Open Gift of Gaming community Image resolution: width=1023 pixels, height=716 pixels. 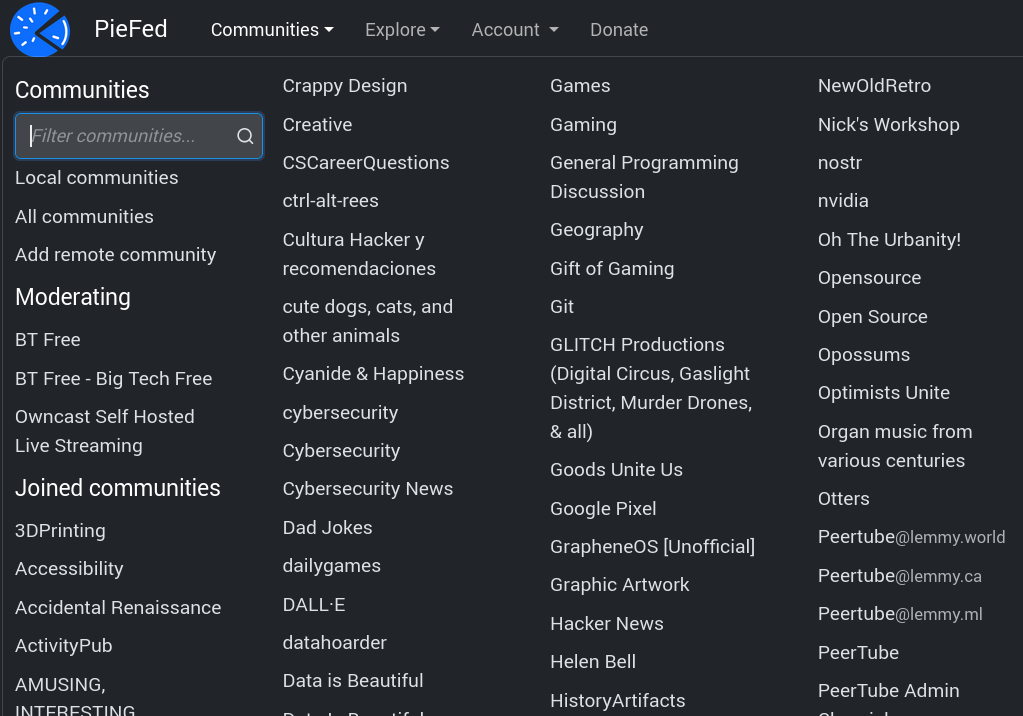coord(612,269)
